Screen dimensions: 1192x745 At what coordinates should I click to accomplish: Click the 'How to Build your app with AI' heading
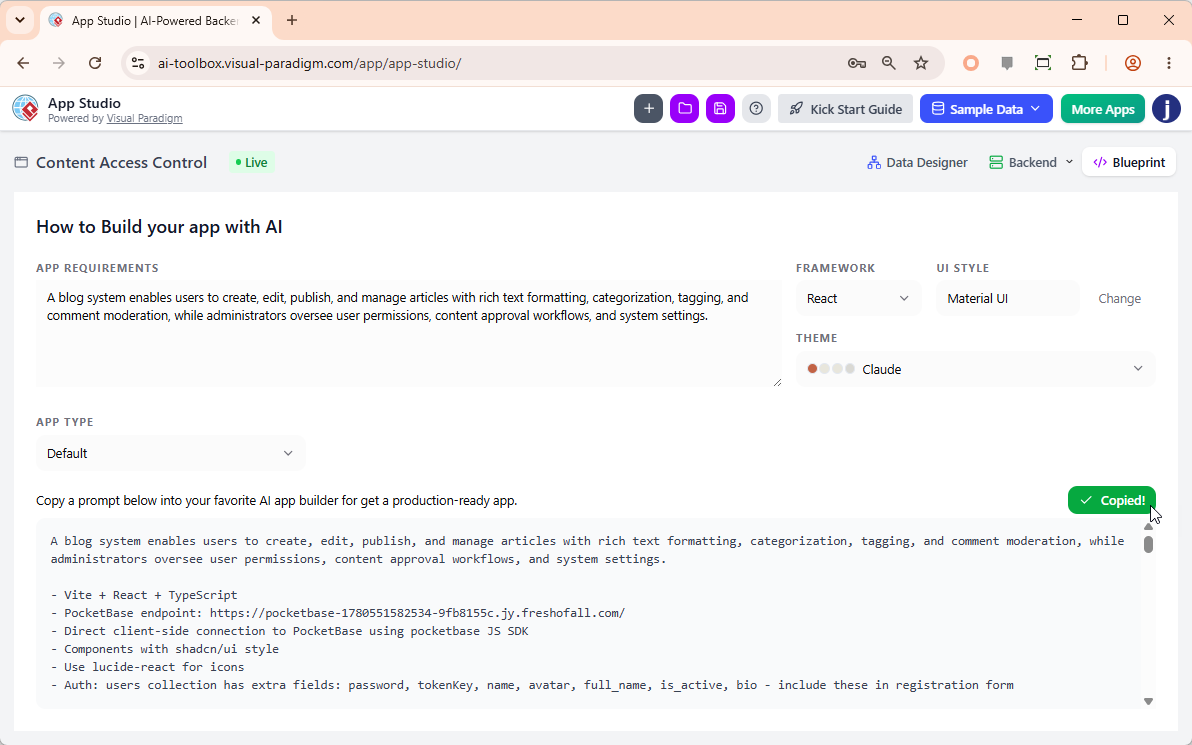tap(159, 227)
